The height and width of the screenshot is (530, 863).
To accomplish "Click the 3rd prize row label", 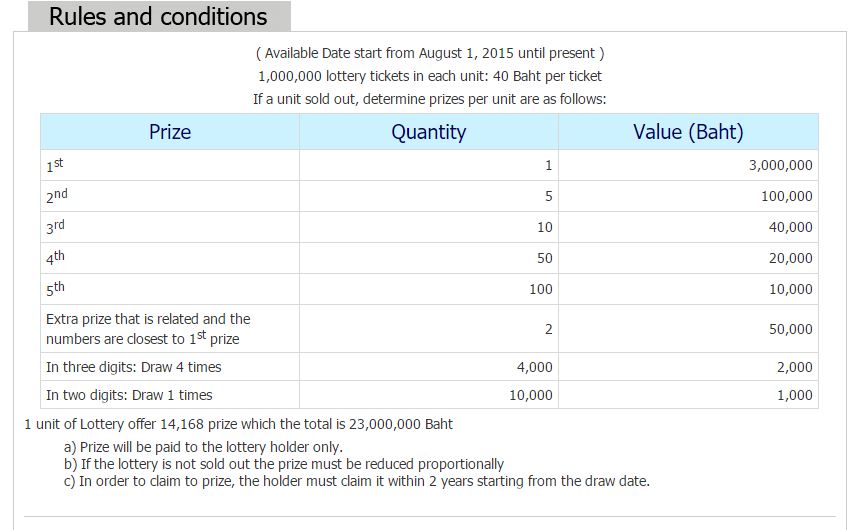I will tap(56, 227).
